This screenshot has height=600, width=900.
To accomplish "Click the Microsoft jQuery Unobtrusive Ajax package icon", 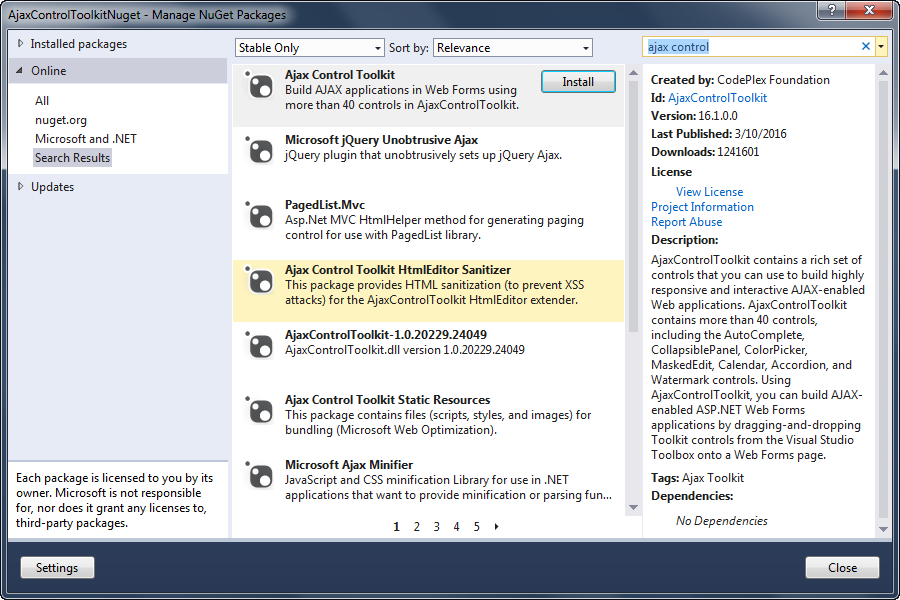I will click(261, 152).
